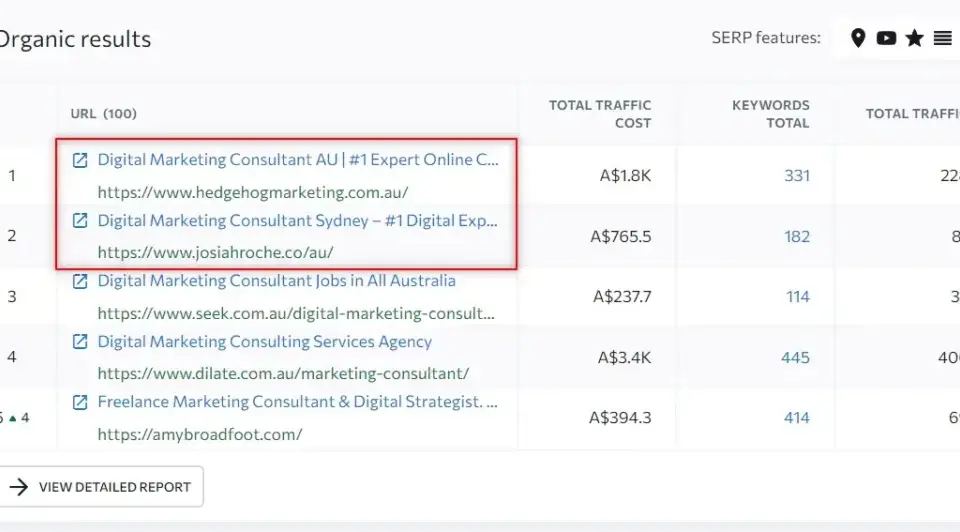Screen dimensions: 960x532
Task: Click traffic cost A$394.3 cell
Action: pyautogui.click(x=620, y=418)
